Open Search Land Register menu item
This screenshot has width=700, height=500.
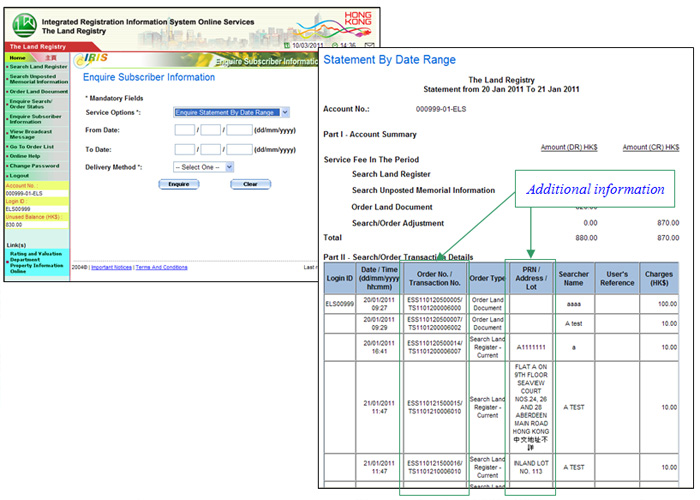pos(38,67)
